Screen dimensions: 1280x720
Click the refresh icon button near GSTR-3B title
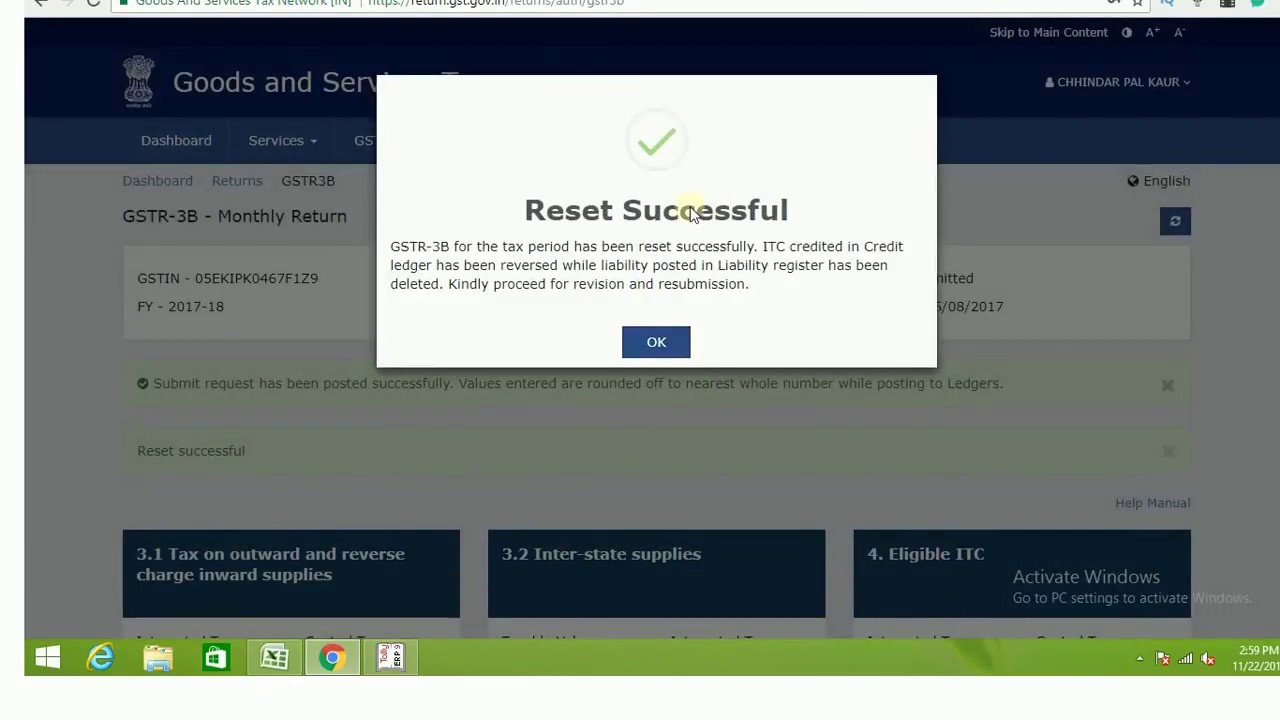point(1175,221)
